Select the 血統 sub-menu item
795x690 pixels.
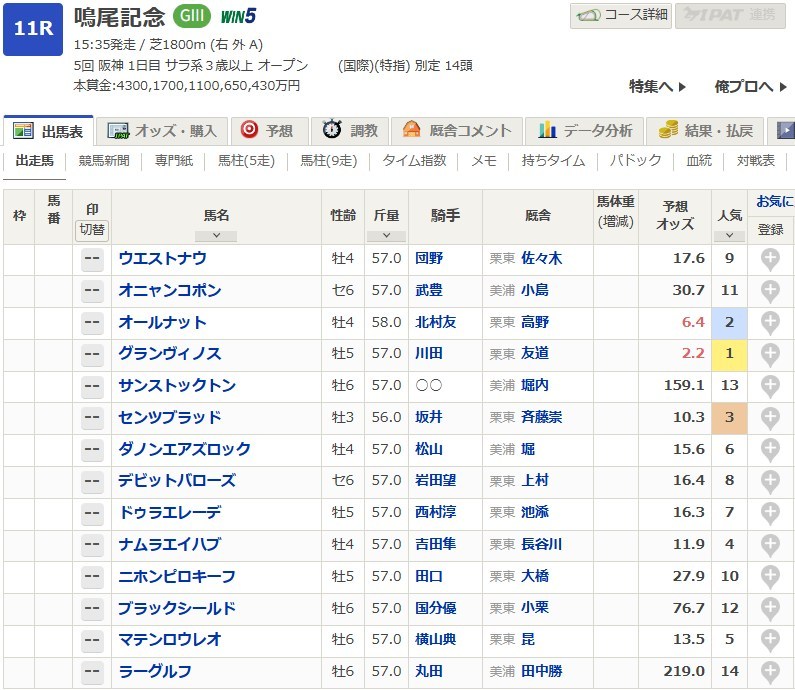[x=699, y=160]
